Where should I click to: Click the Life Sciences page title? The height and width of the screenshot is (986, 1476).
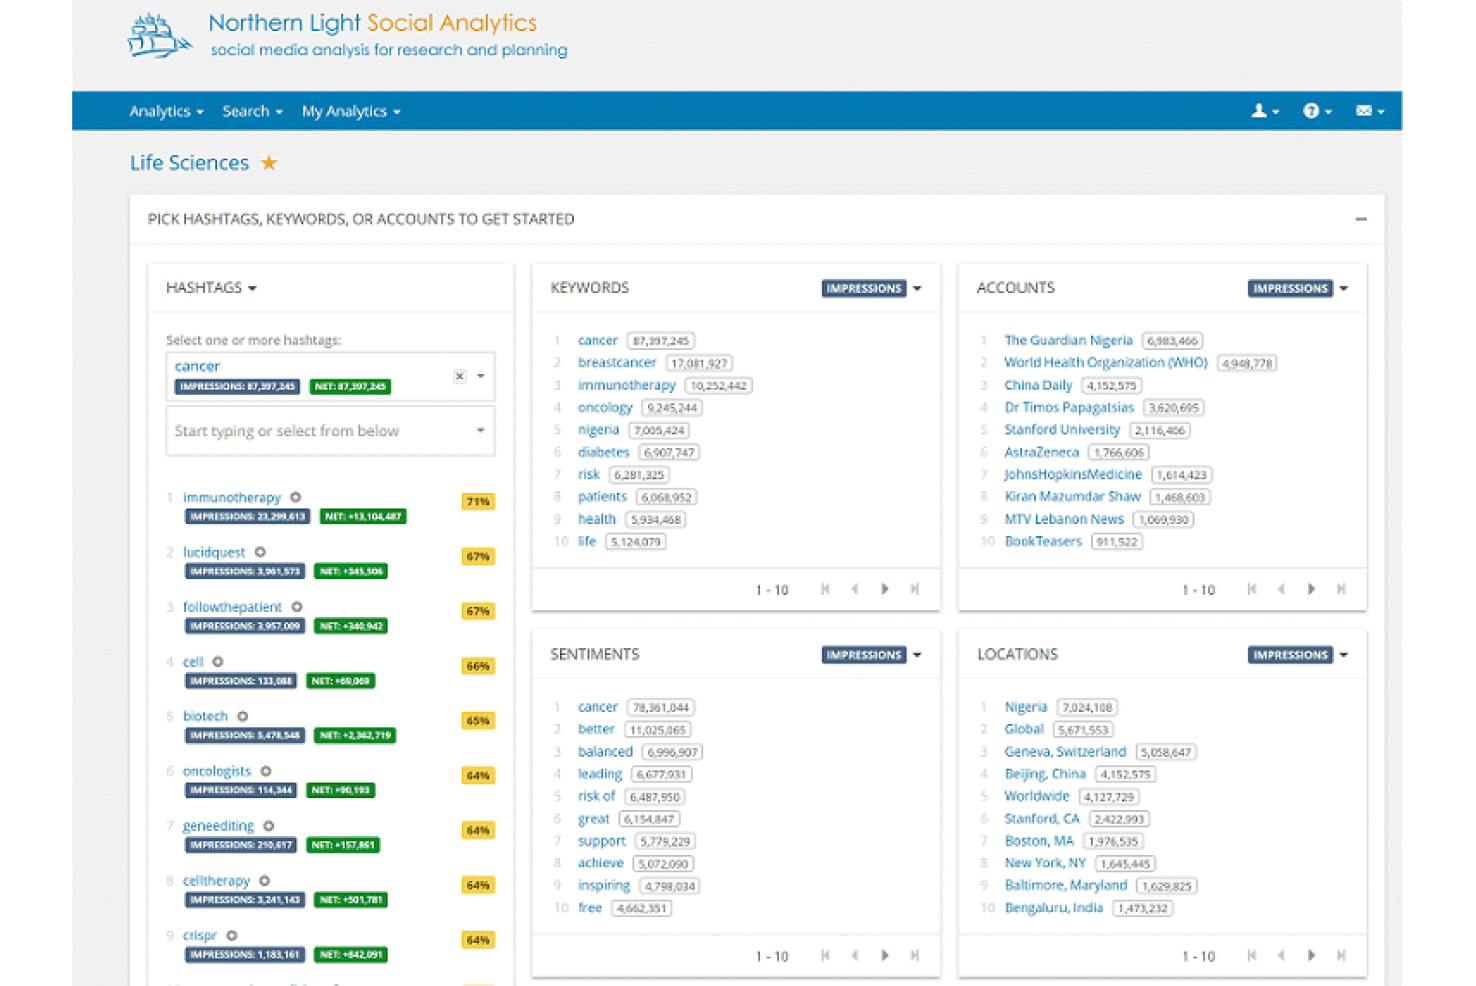tap(189, 162)
